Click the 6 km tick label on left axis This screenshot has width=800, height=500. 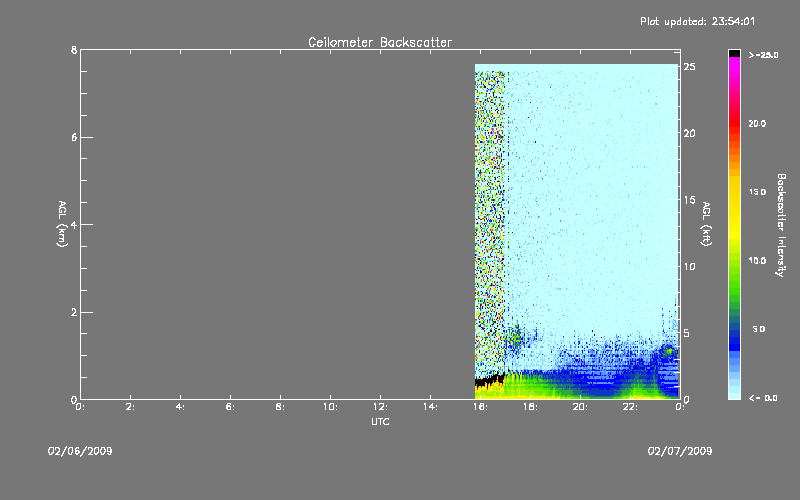[x=74, y=138]
